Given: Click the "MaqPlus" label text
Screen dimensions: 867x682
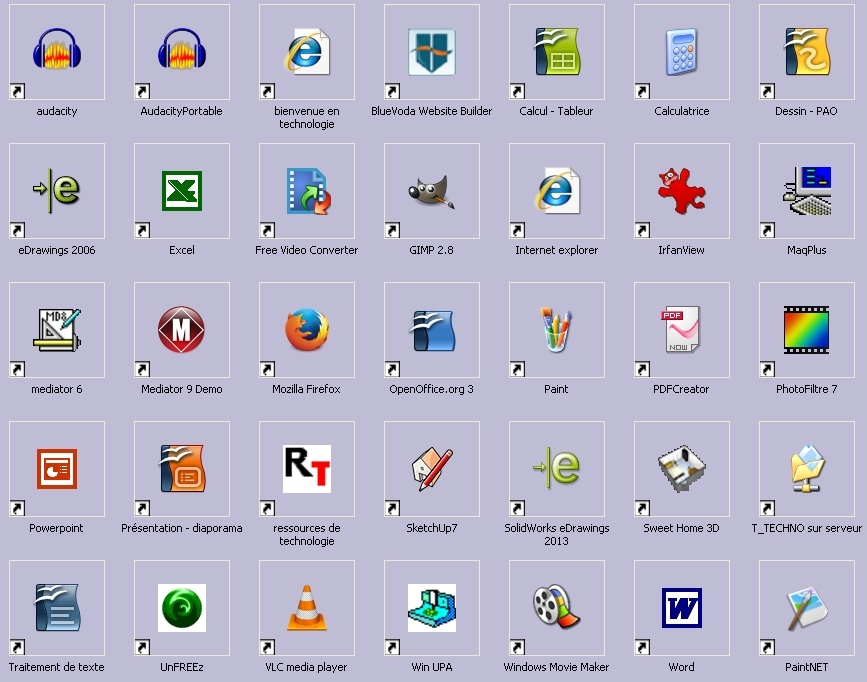Looking at the screenshot, I should [807, 250].
